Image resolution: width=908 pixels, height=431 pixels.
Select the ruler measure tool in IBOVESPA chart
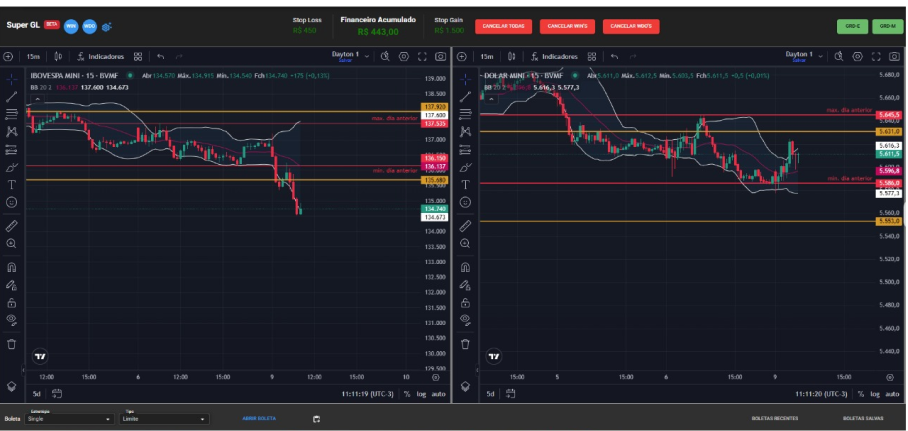(12, 226)
